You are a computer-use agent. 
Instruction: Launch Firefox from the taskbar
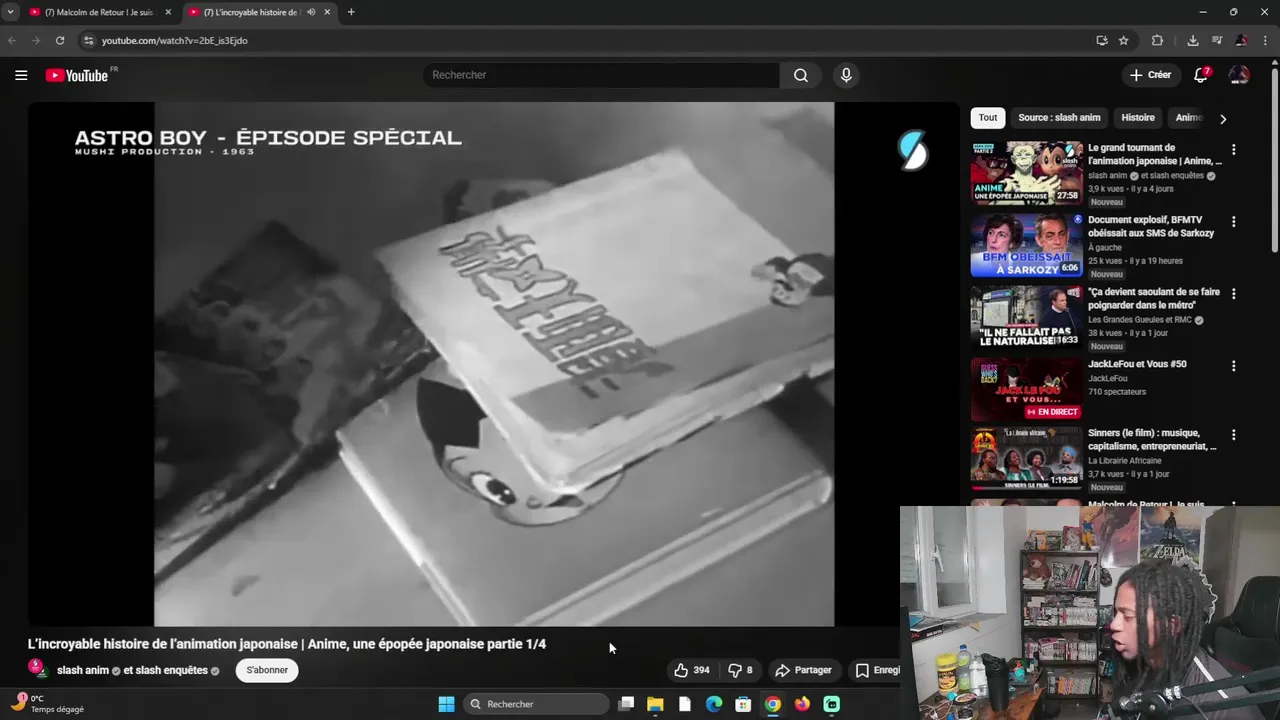(802, 704)
